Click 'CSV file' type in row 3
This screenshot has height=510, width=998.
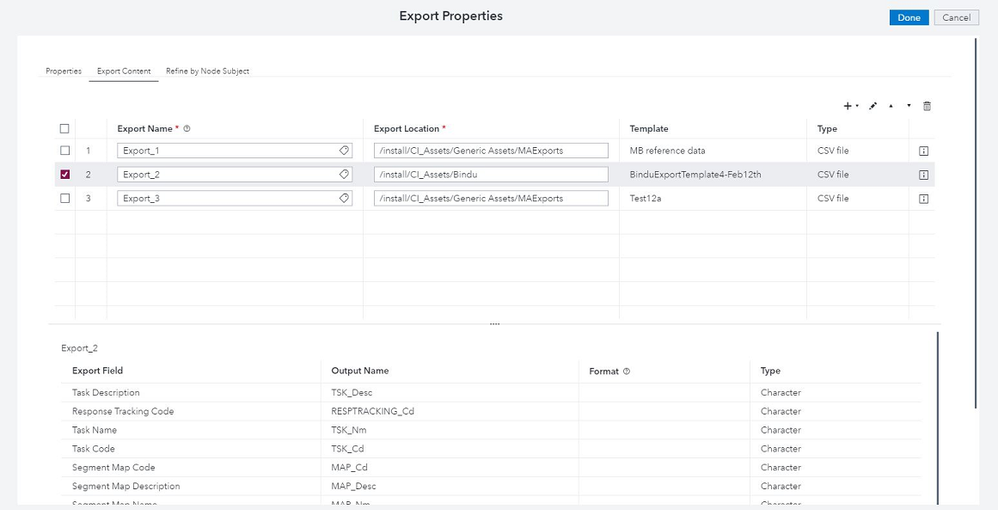(833, 199)
